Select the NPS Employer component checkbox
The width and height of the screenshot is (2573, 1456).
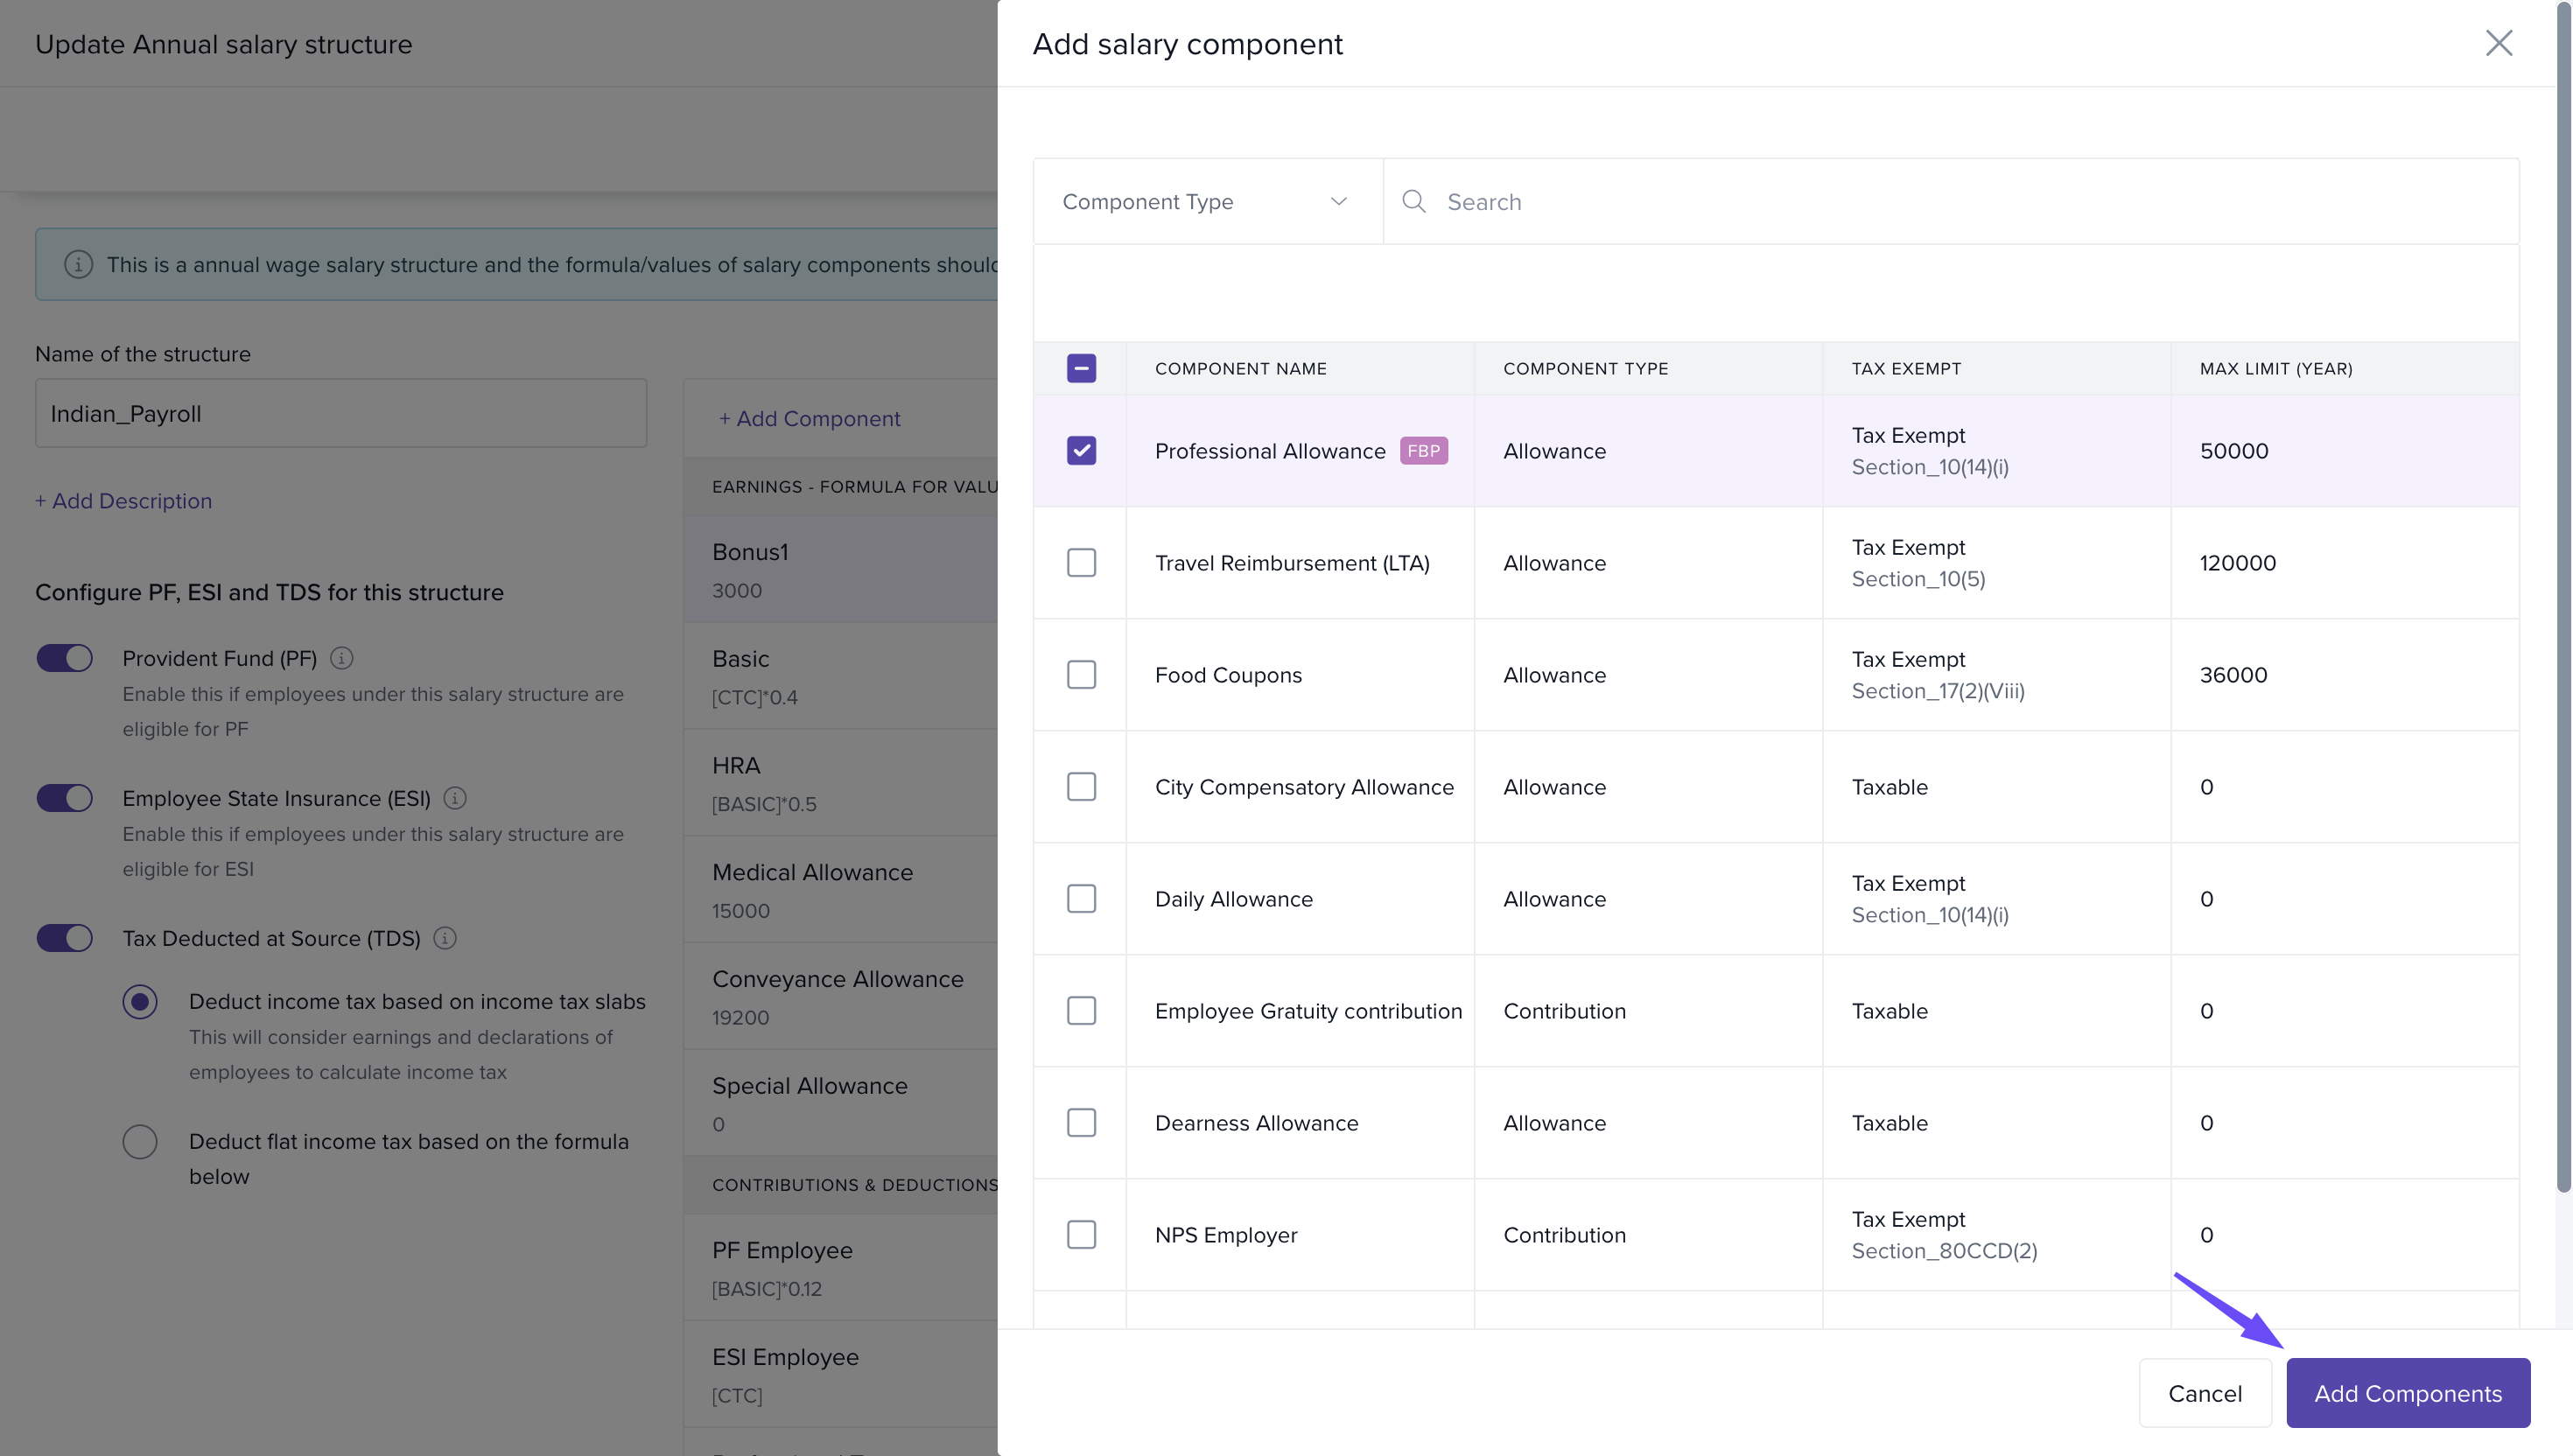(x=1081, y=1235)
